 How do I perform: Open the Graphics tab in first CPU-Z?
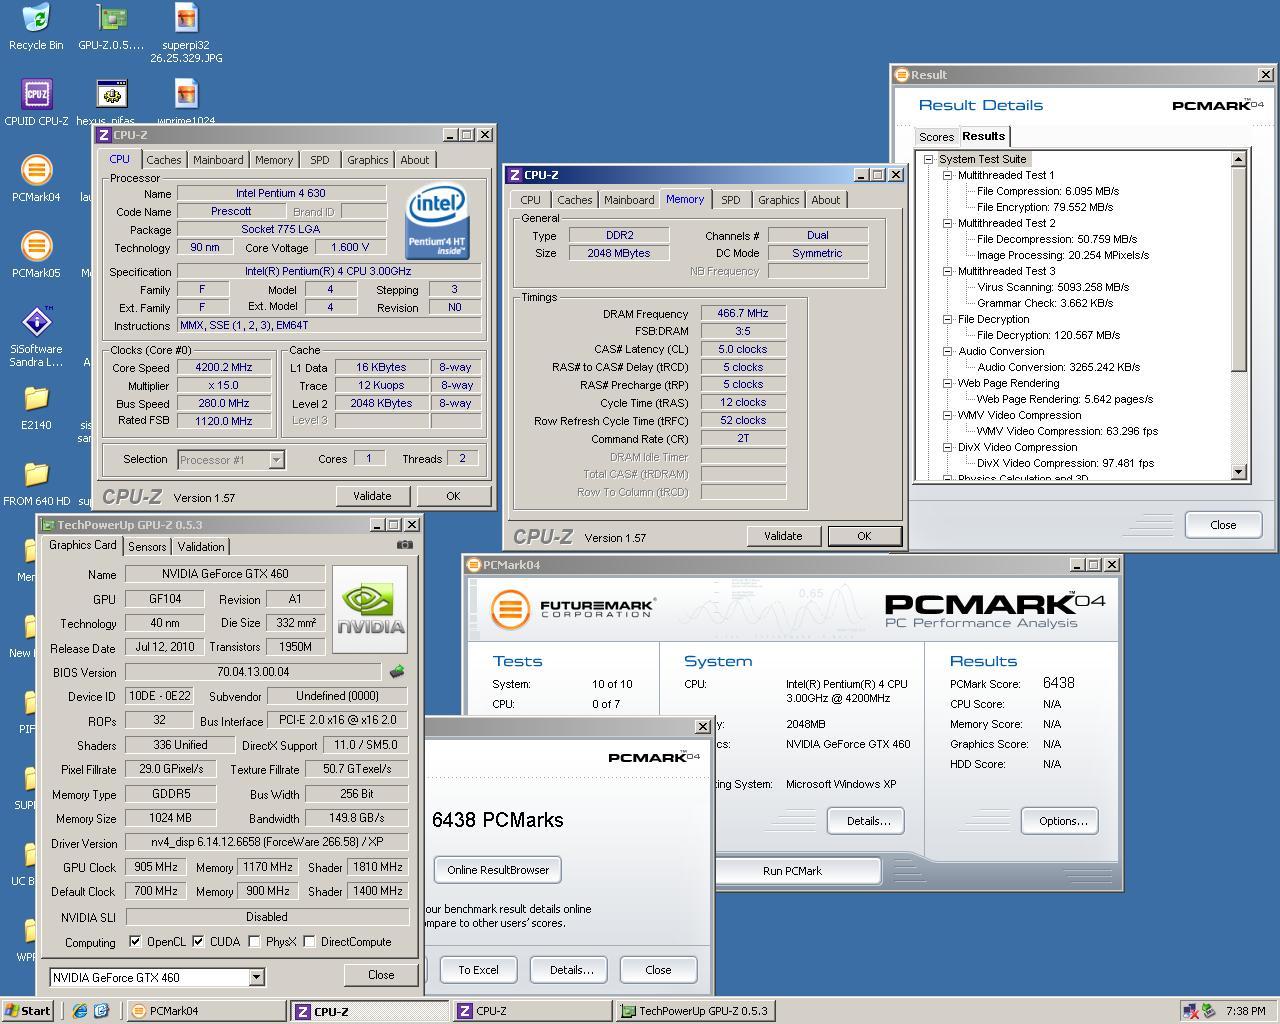(x=367, y=160)
